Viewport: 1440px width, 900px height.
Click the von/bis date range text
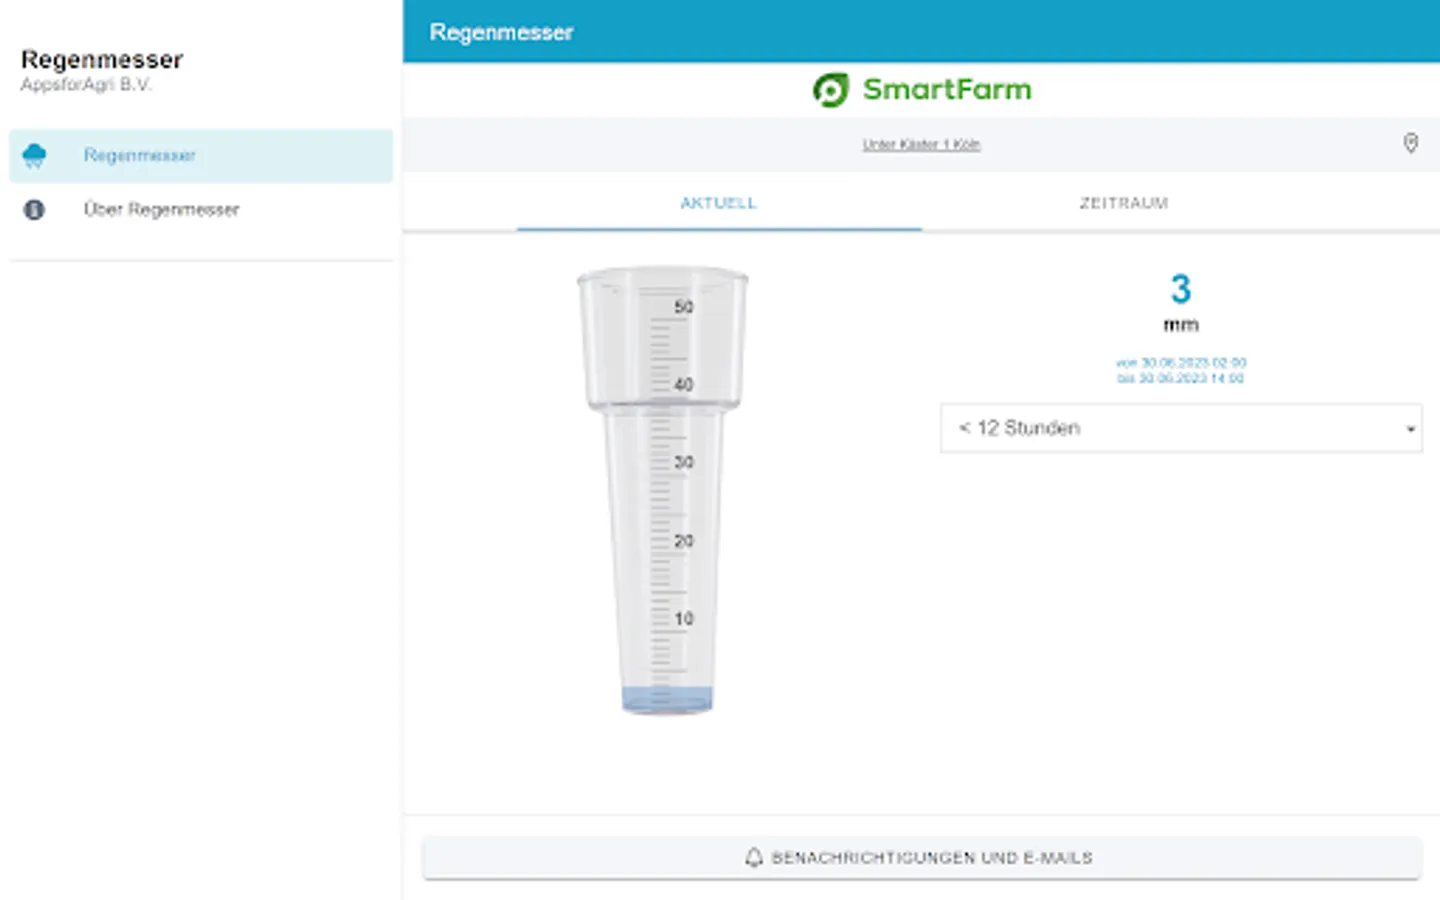click(1181, 370)
